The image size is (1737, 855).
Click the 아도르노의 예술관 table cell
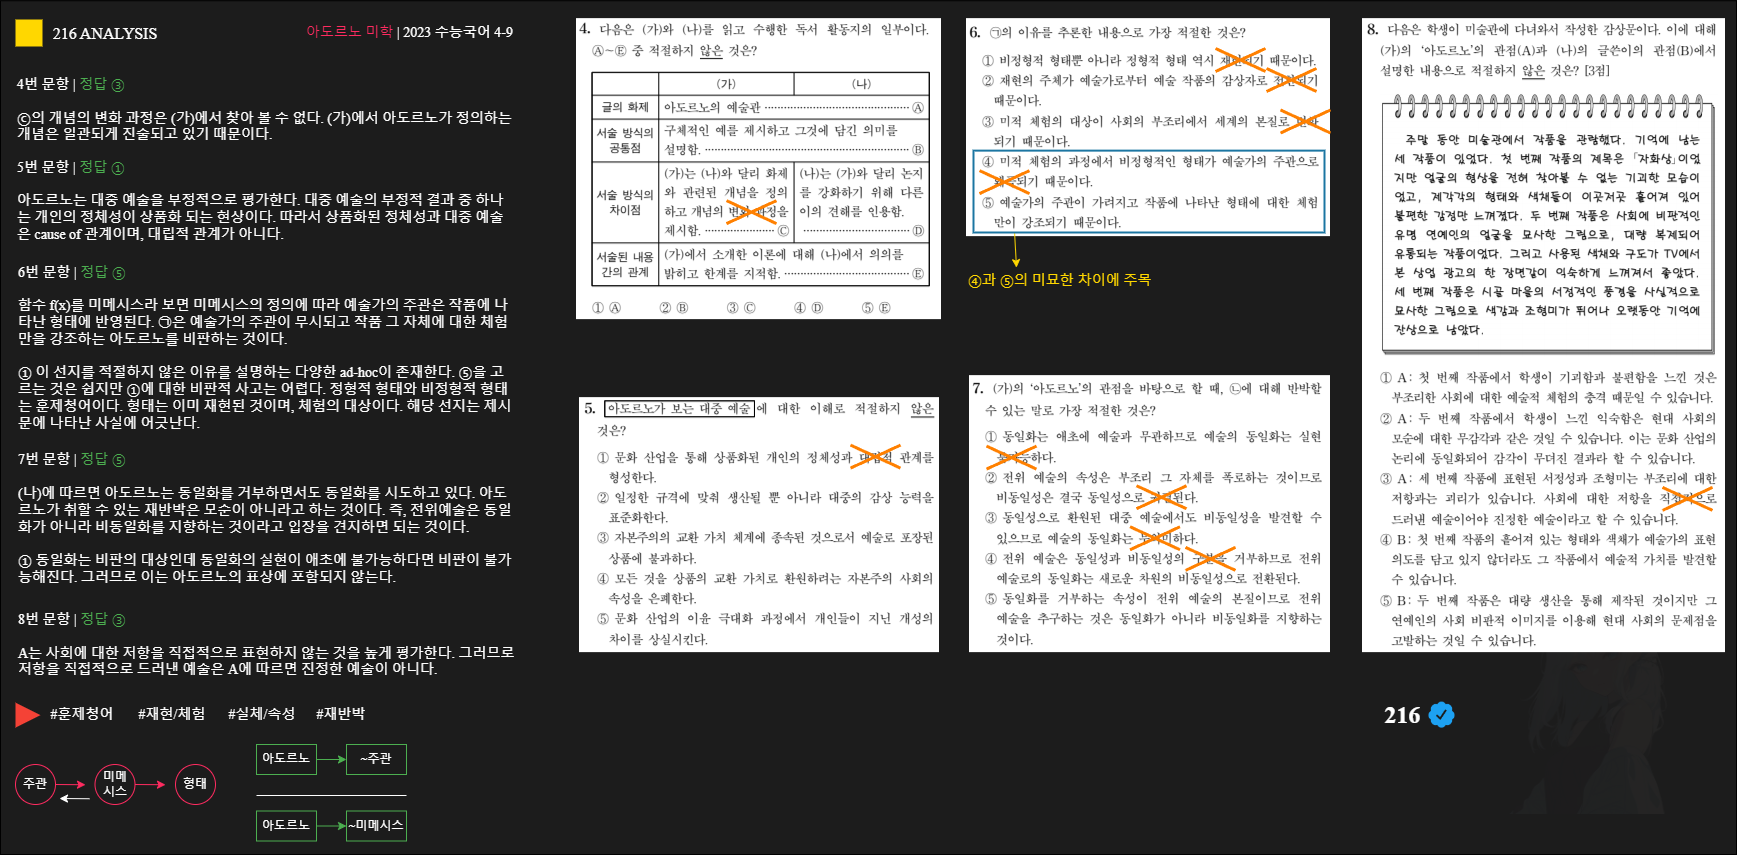tap(794, 107)
